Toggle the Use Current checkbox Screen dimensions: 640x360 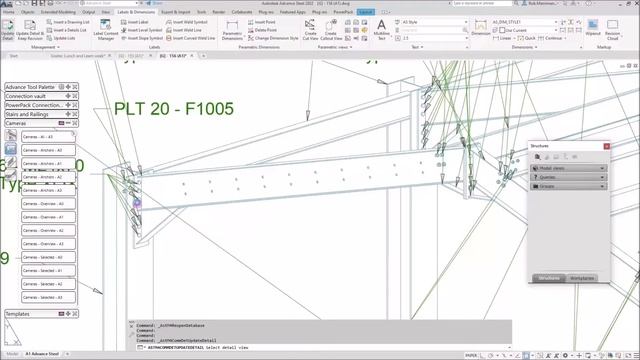click(502, 30)
